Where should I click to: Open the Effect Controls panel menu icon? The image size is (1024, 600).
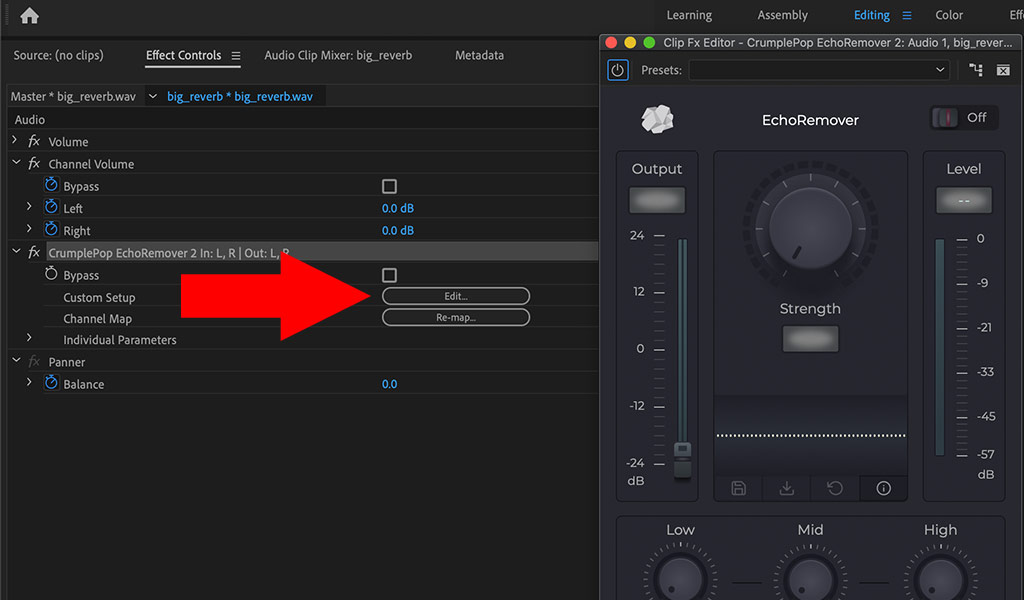(x=236, y=56)
